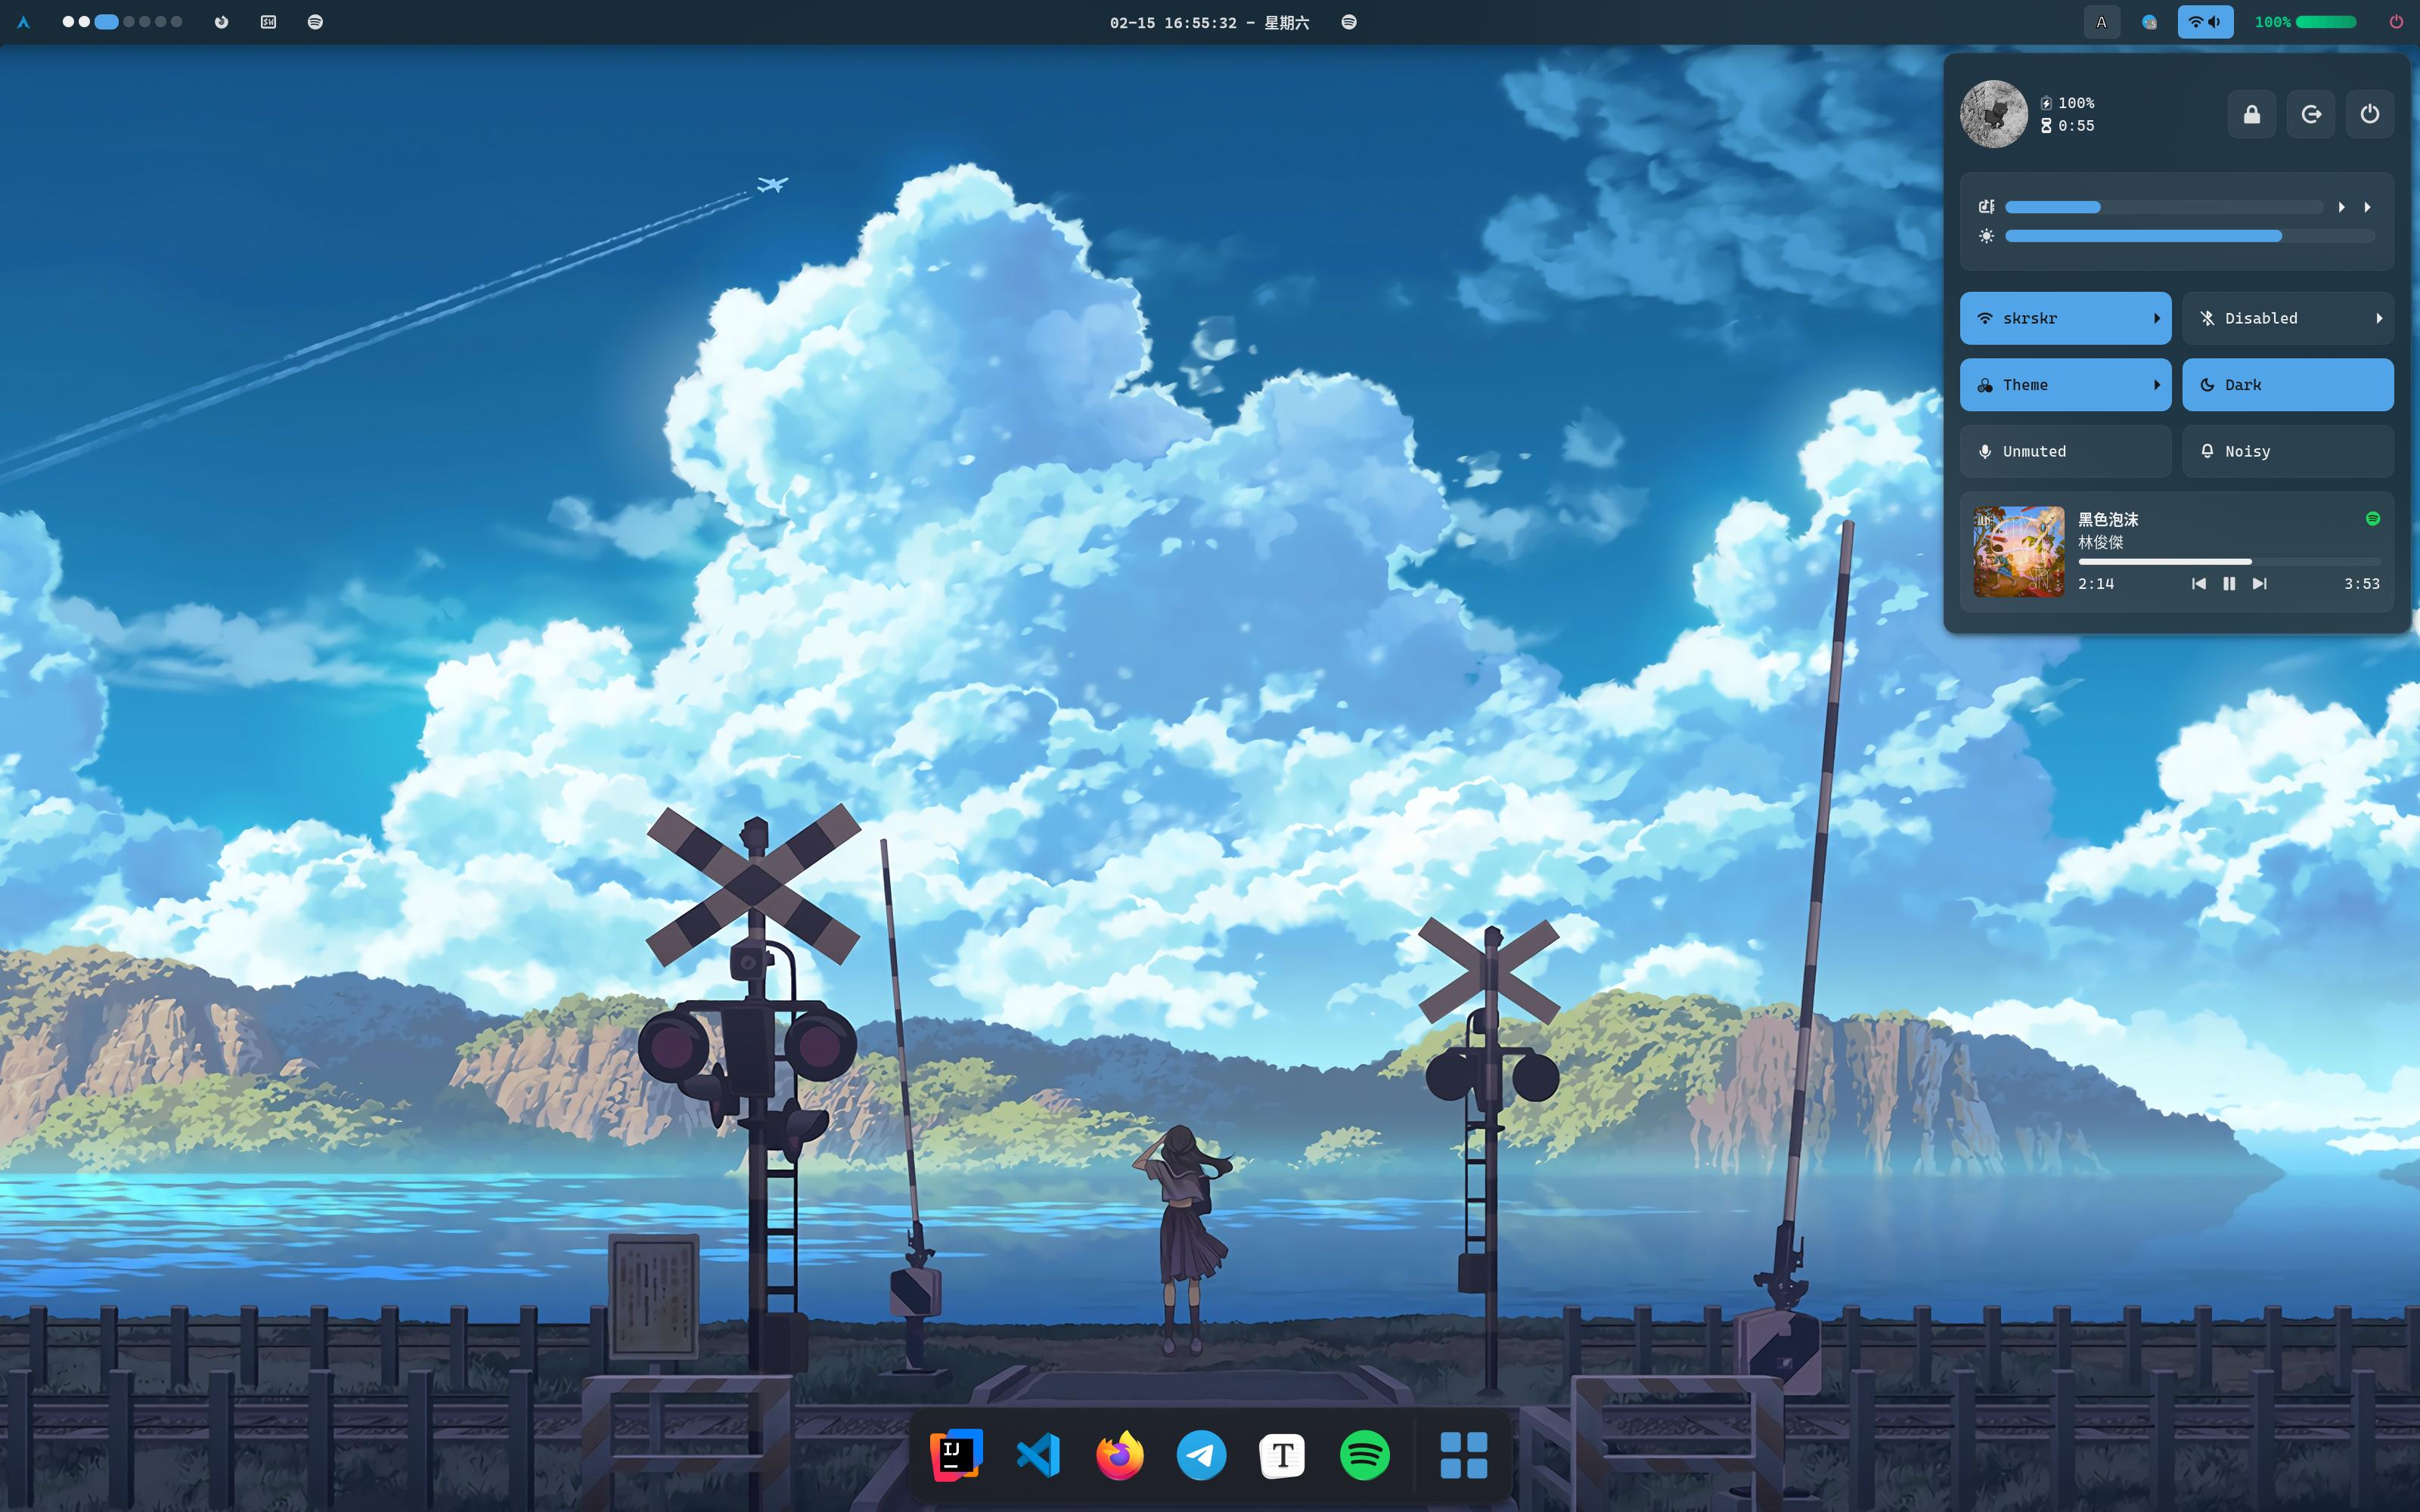
Task: Skip to the next track
Action: [x=2259, y=584]
